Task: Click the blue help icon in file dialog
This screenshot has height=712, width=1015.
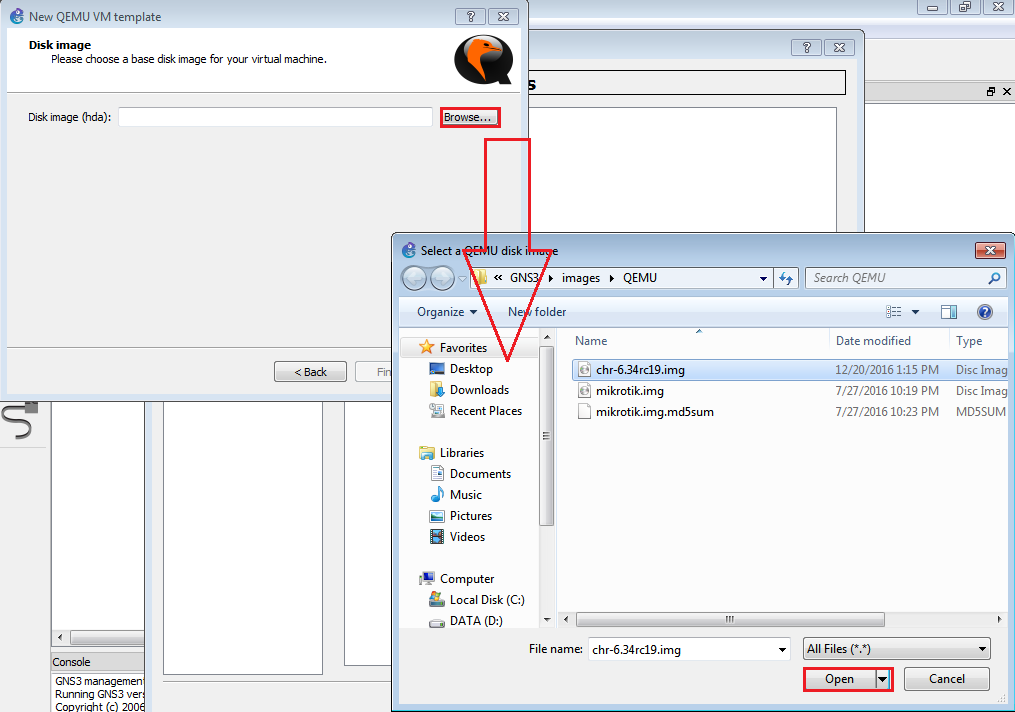Action: click(x=985, y=312)
